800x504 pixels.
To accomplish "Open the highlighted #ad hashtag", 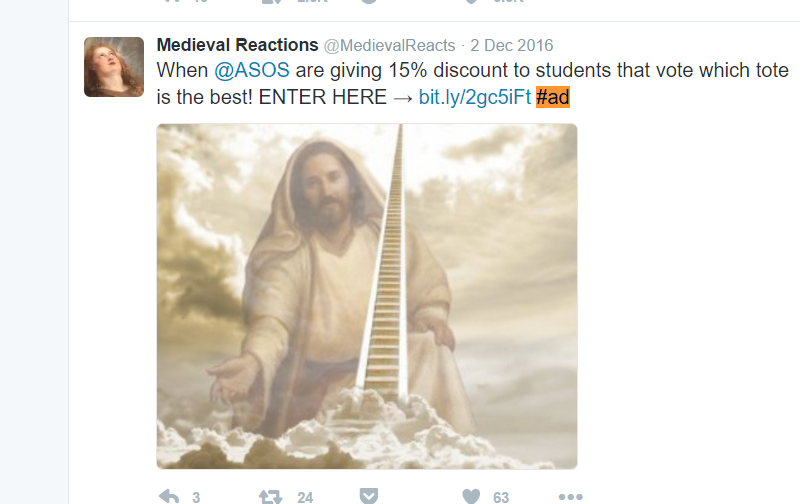I will click(x=553, y=97).
